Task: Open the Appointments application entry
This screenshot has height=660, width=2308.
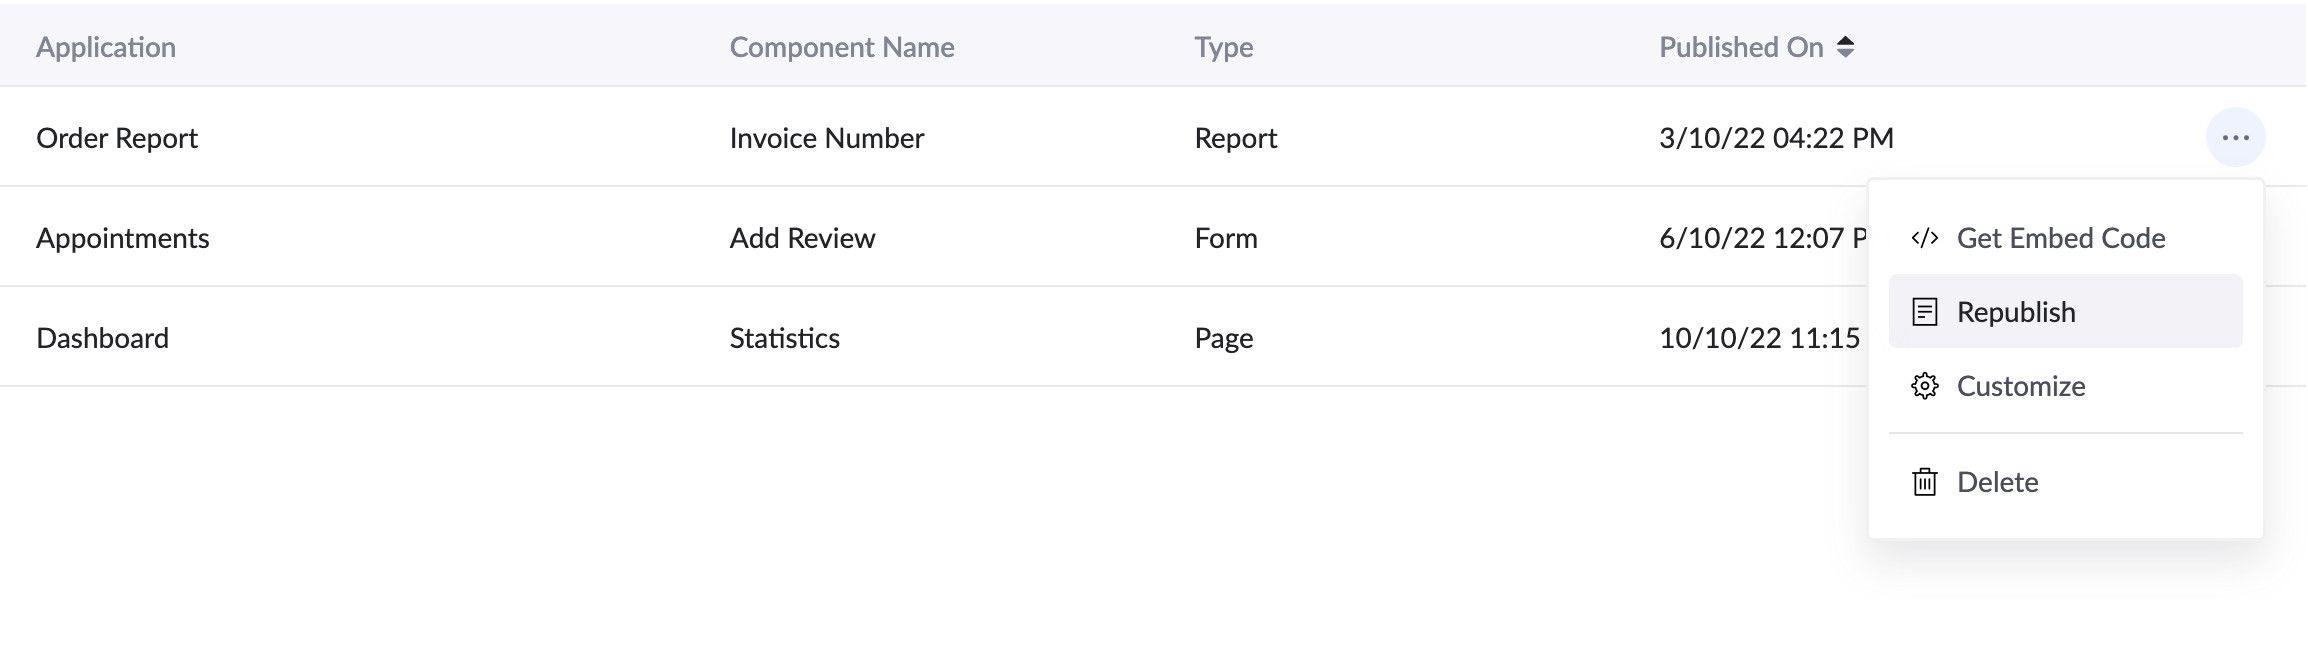Action: [123, 238]
